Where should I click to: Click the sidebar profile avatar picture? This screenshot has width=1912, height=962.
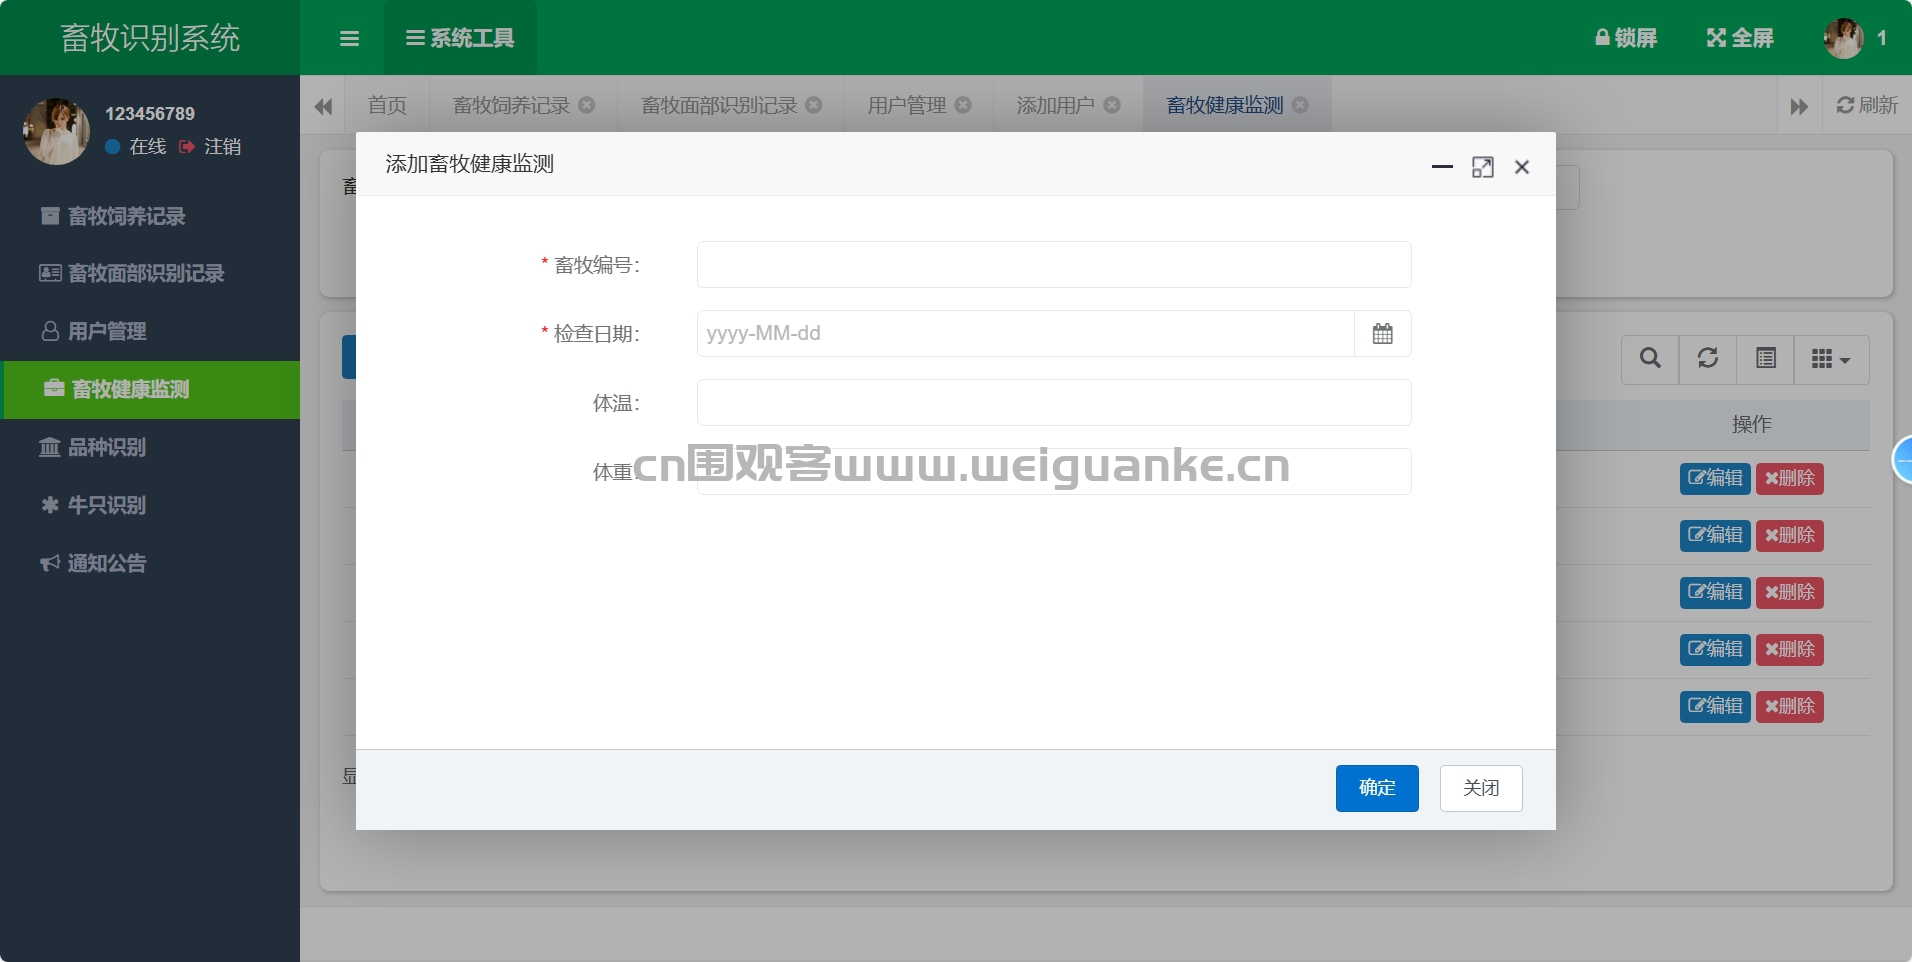(56, 131)
